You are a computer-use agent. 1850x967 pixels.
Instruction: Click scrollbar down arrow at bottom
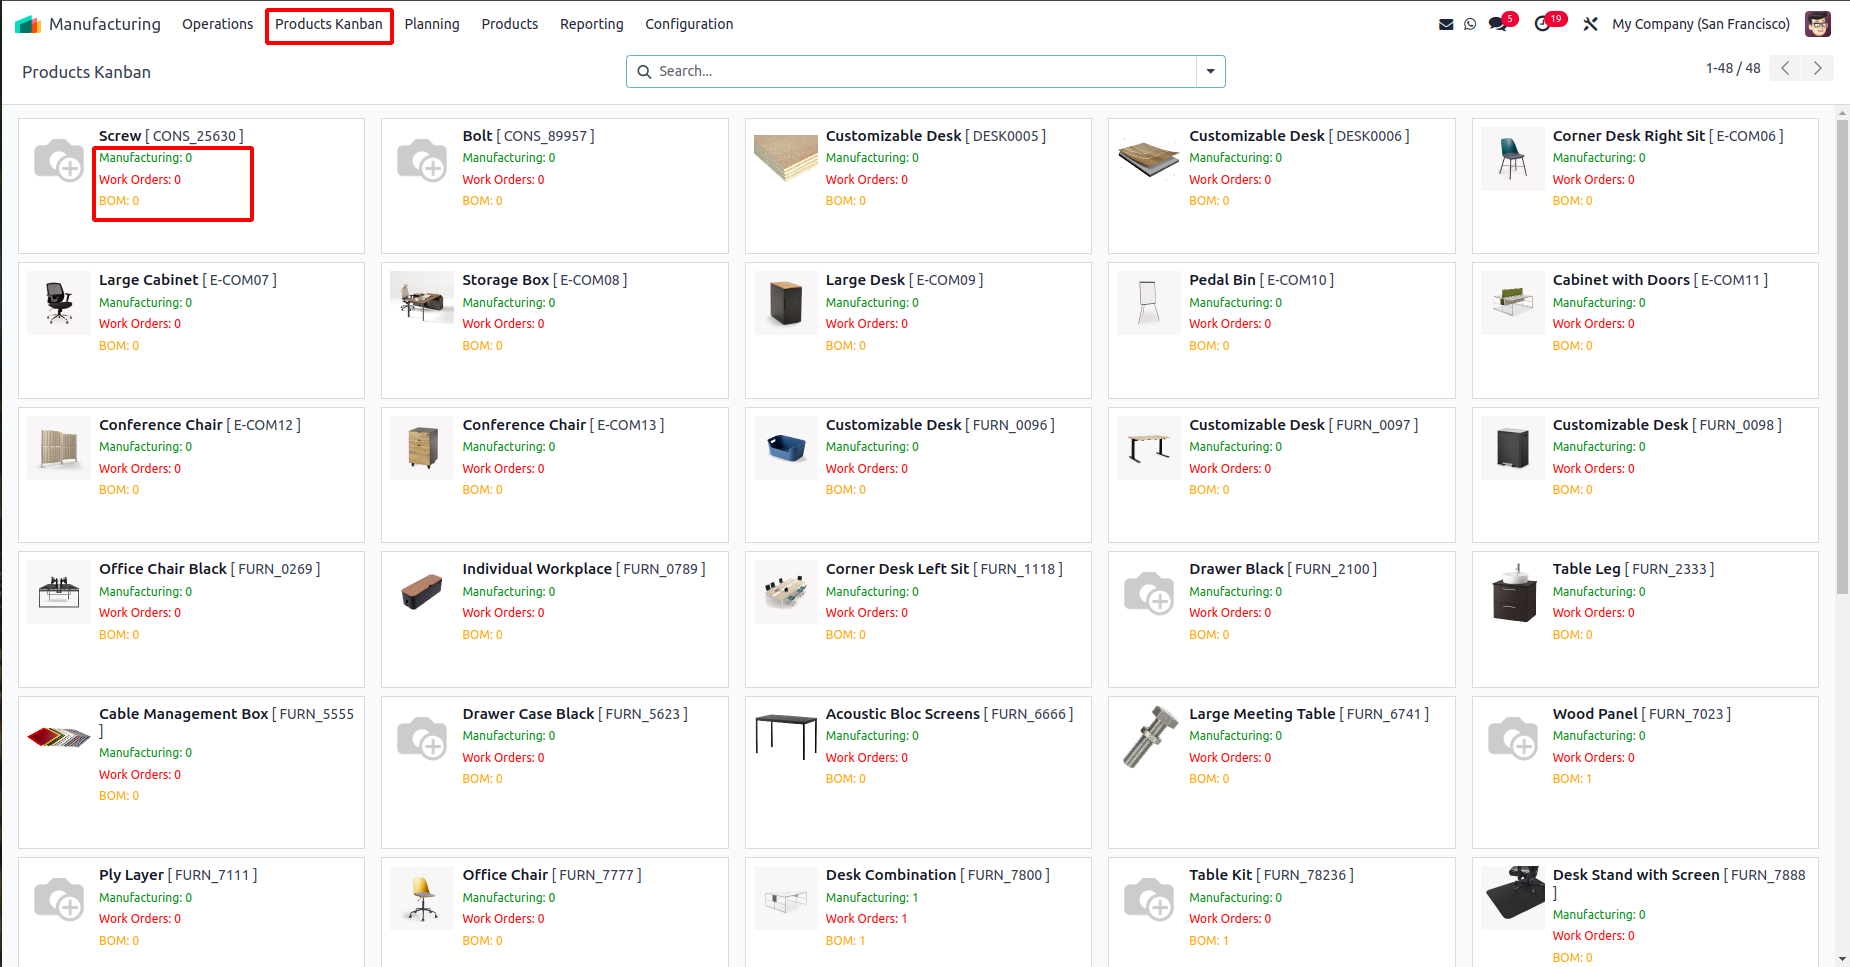tap(1842, 959)
